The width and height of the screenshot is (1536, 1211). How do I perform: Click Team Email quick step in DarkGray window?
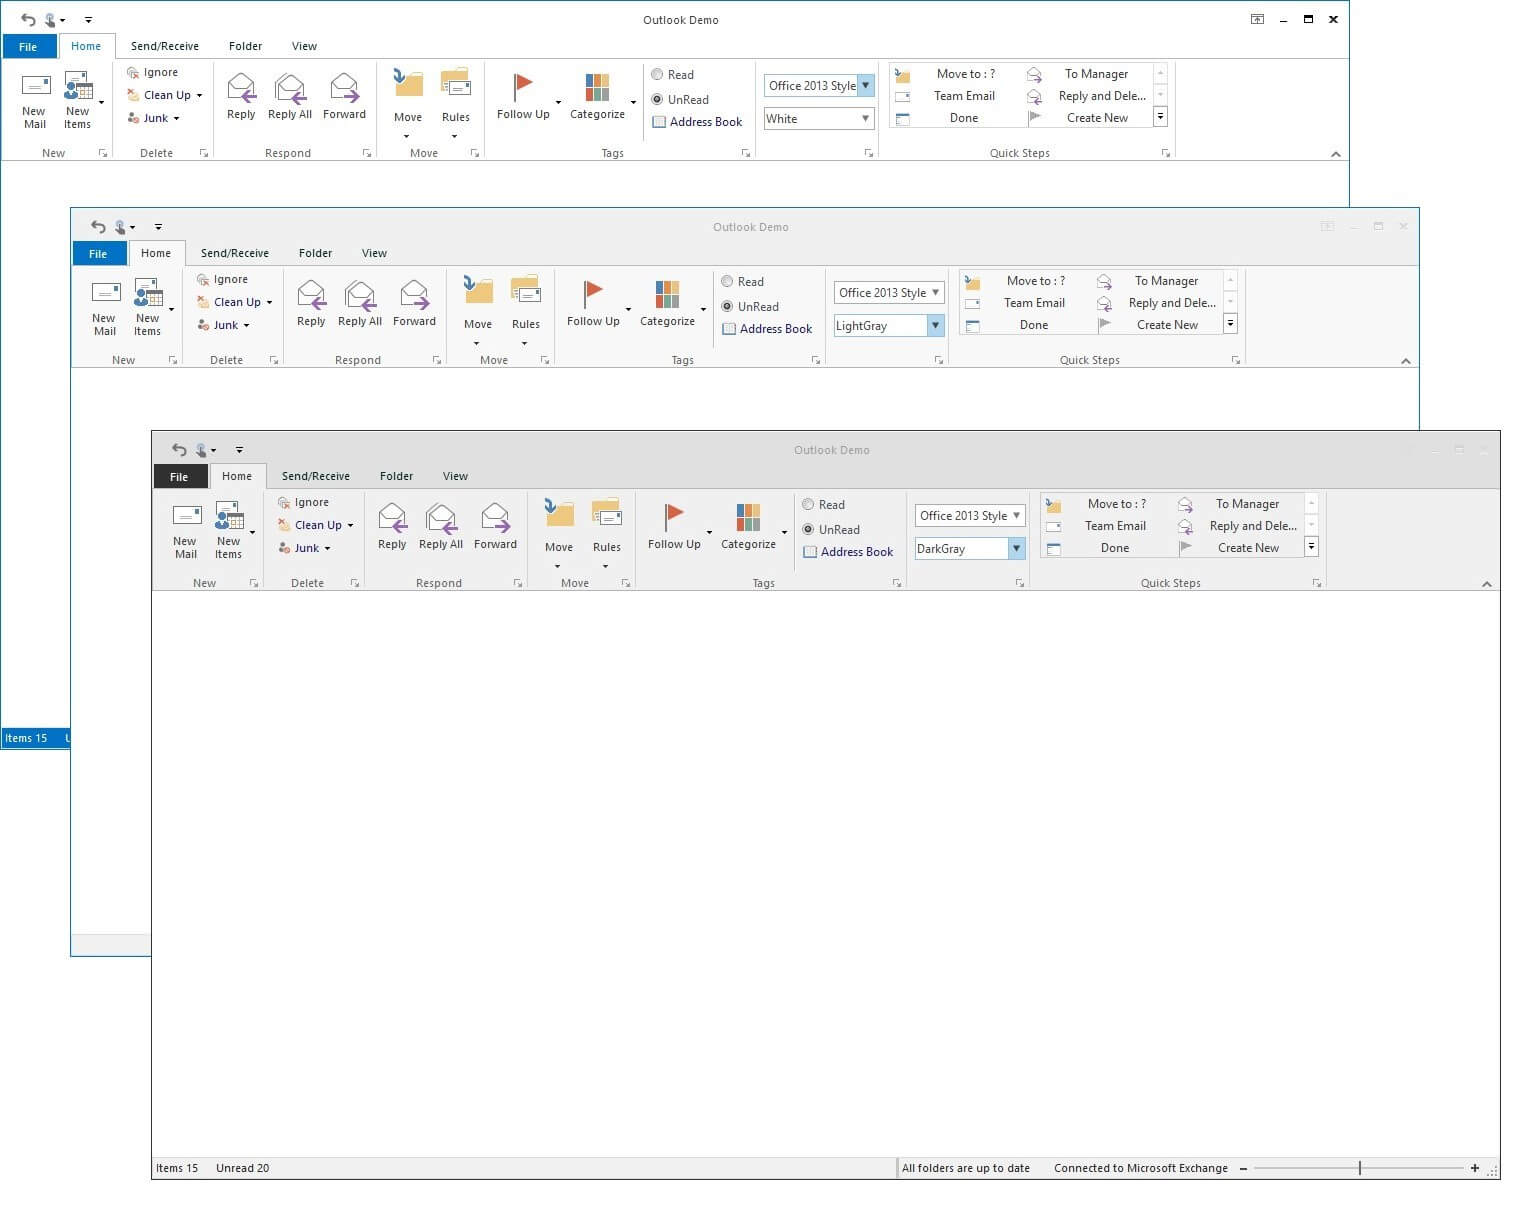tap(1106, 526)
